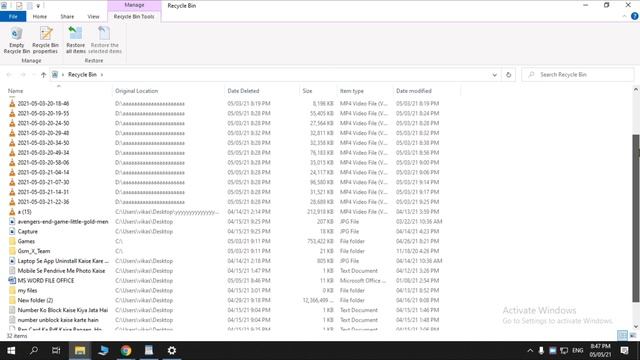Viewport: 640px width, 360px height.
Task: Expand address bar history dropdown
Action: tap(494, 75)
